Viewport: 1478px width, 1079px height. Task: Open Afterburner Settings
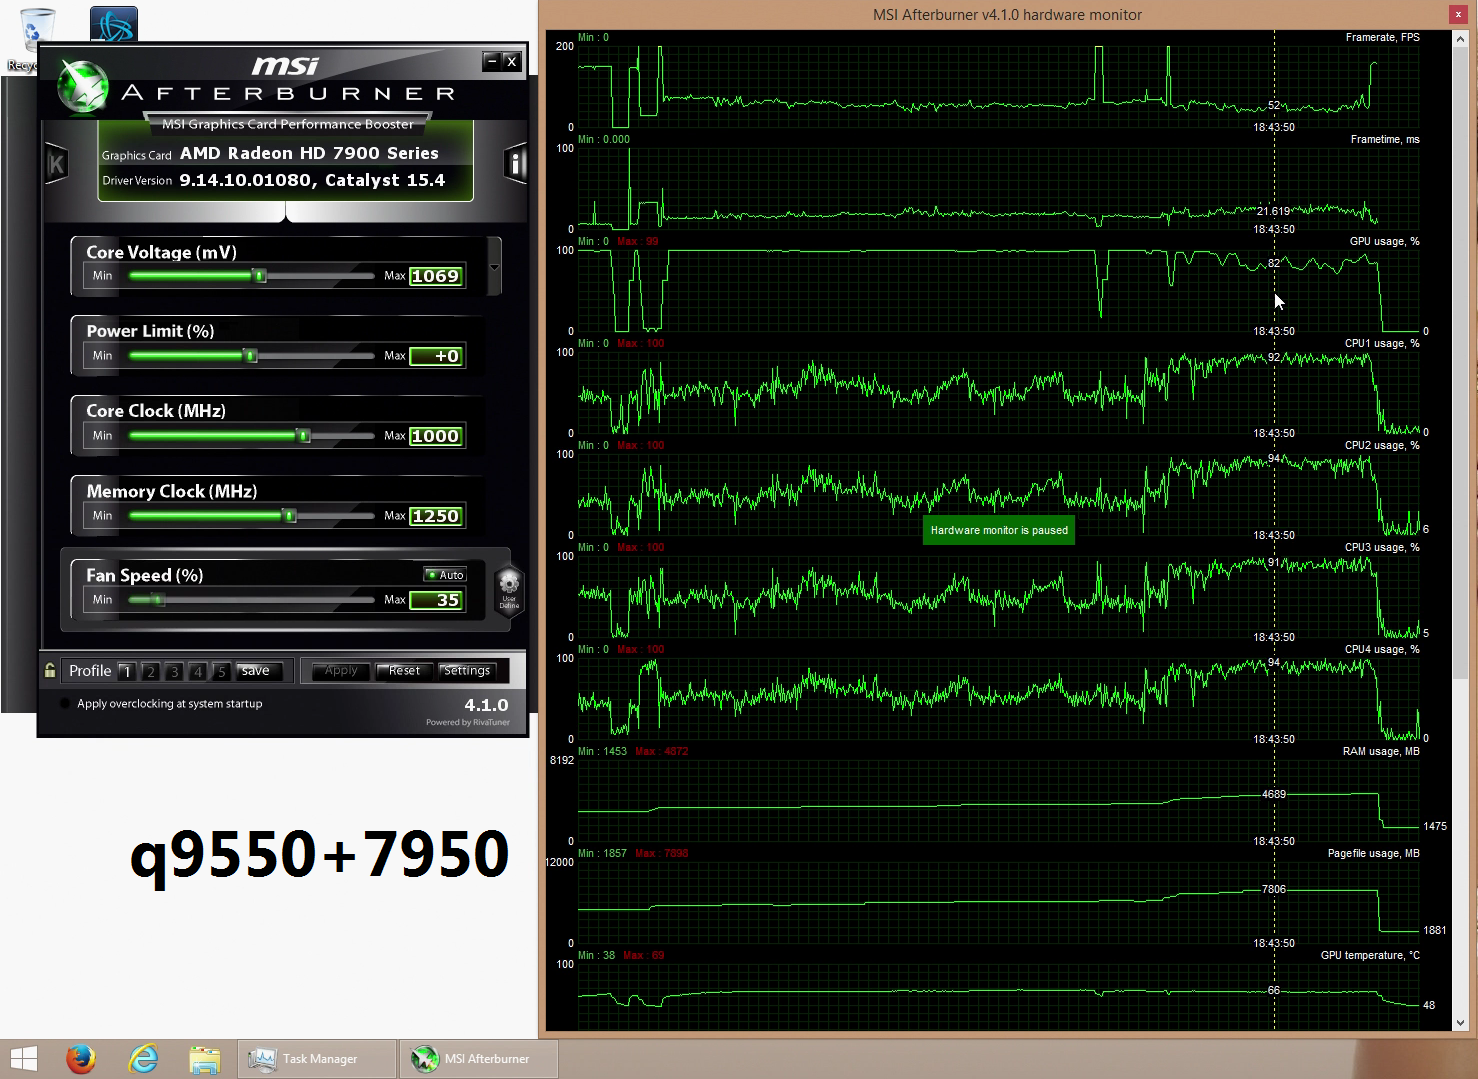467,671
